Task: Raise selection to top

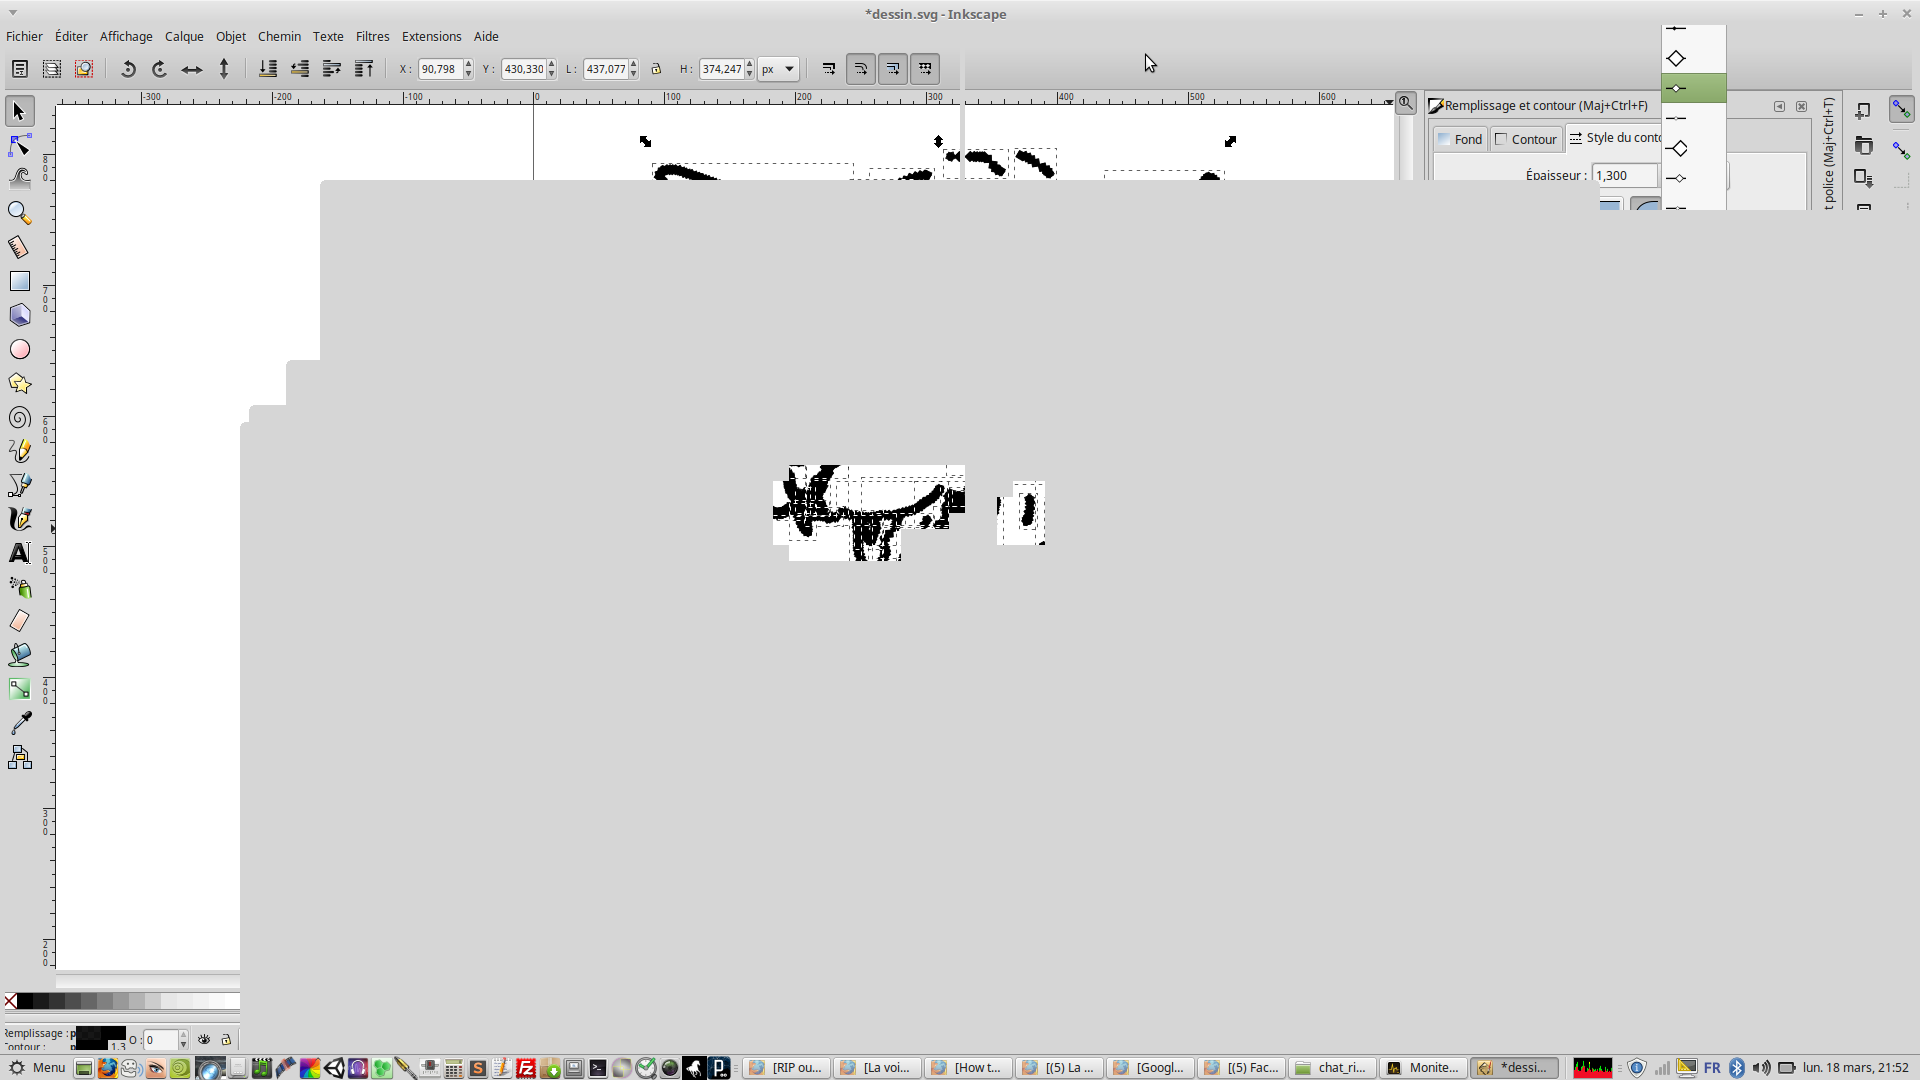Action: (x=364, y=69)
